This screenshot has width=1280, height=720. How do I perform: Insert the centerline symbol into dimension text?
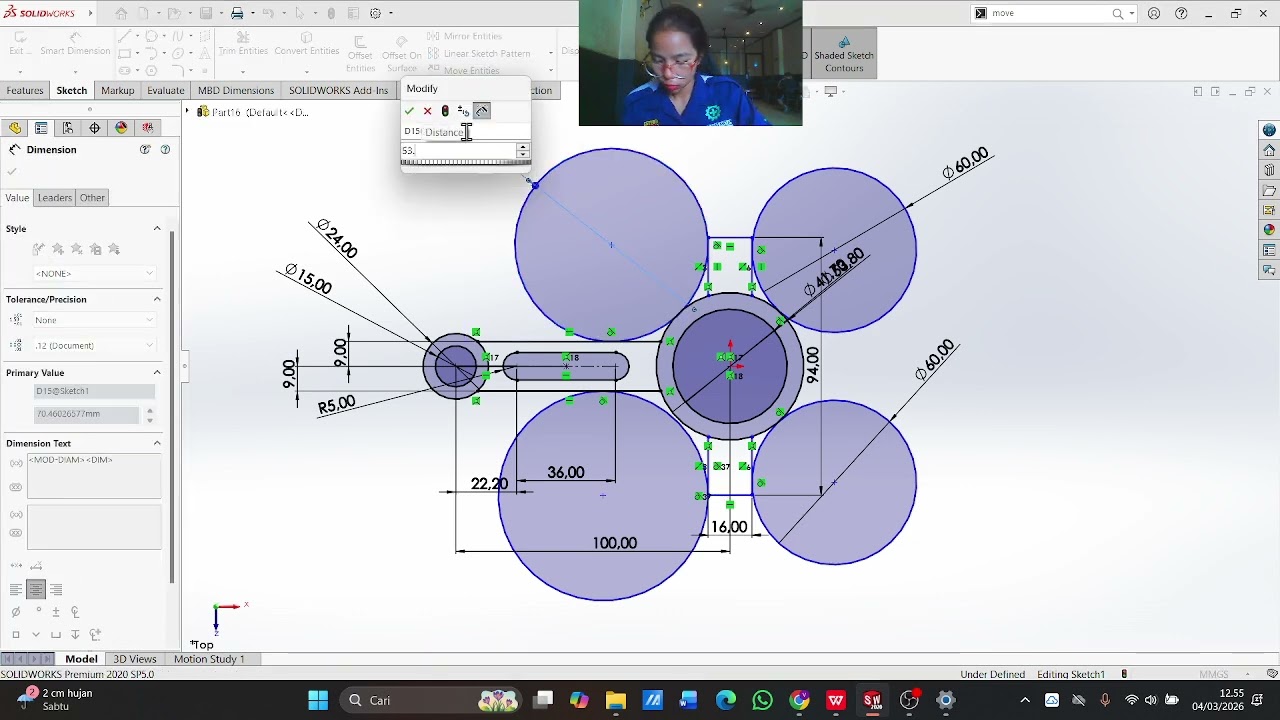pos(76,612)
